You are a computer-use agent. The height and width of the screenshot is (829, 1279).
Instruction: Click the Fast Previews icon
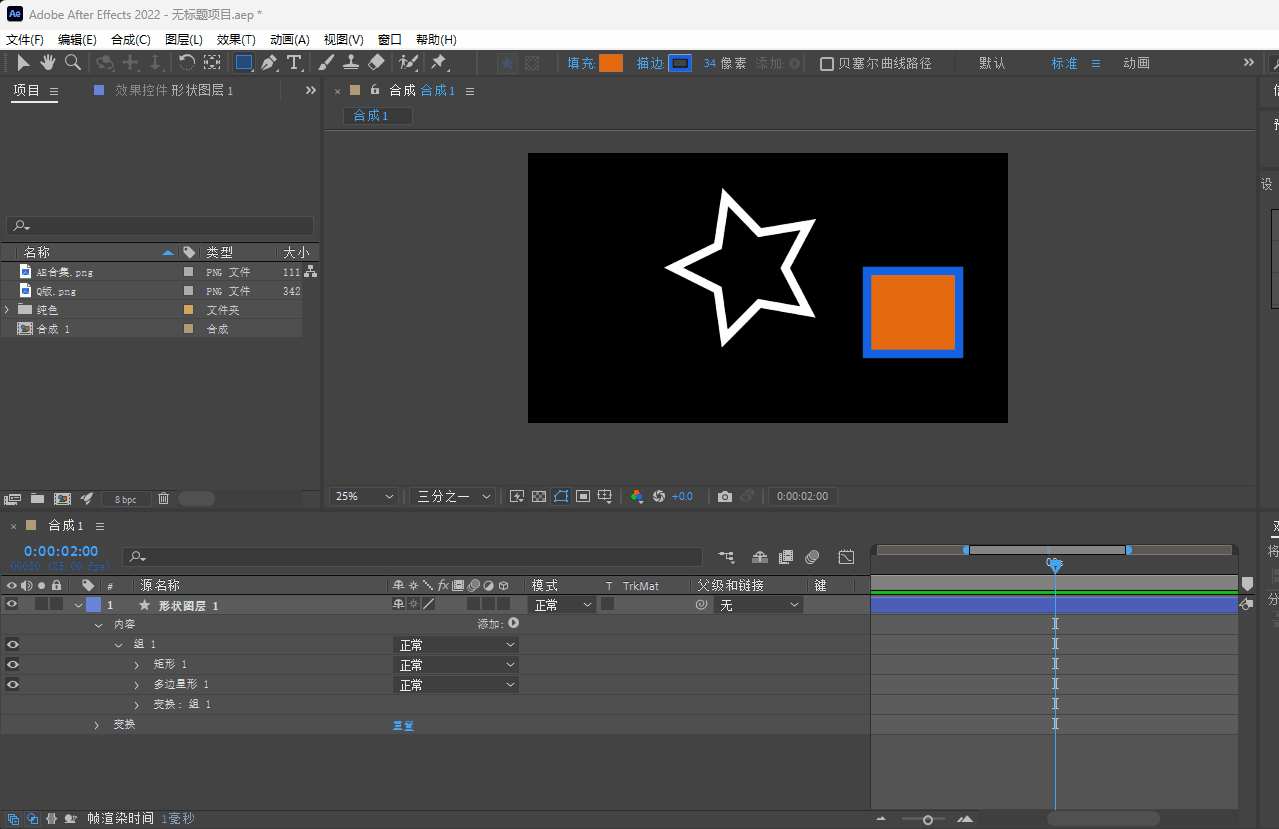[x=517, y=496]
